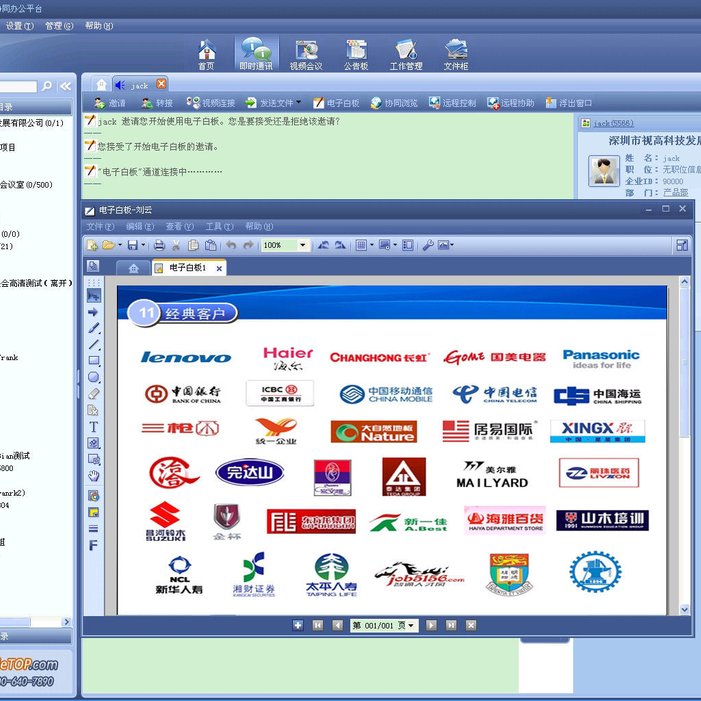This screenshot has height=701, width=701.
Task: Select the pen drawing tool
Action: 93,328
